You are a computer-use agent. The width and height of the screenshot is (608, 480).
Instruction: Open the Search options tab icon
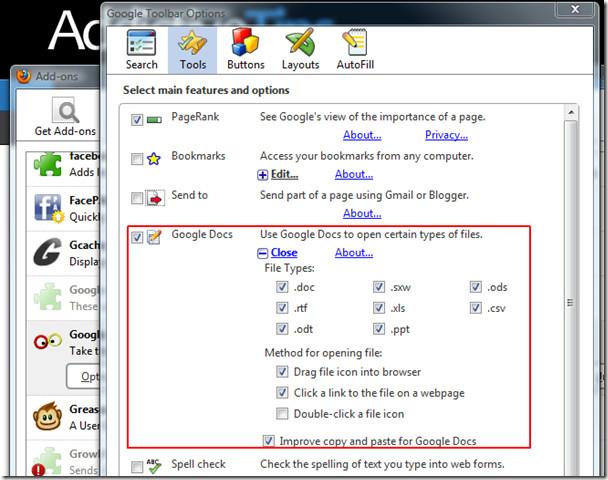click(x=141, y=44)
